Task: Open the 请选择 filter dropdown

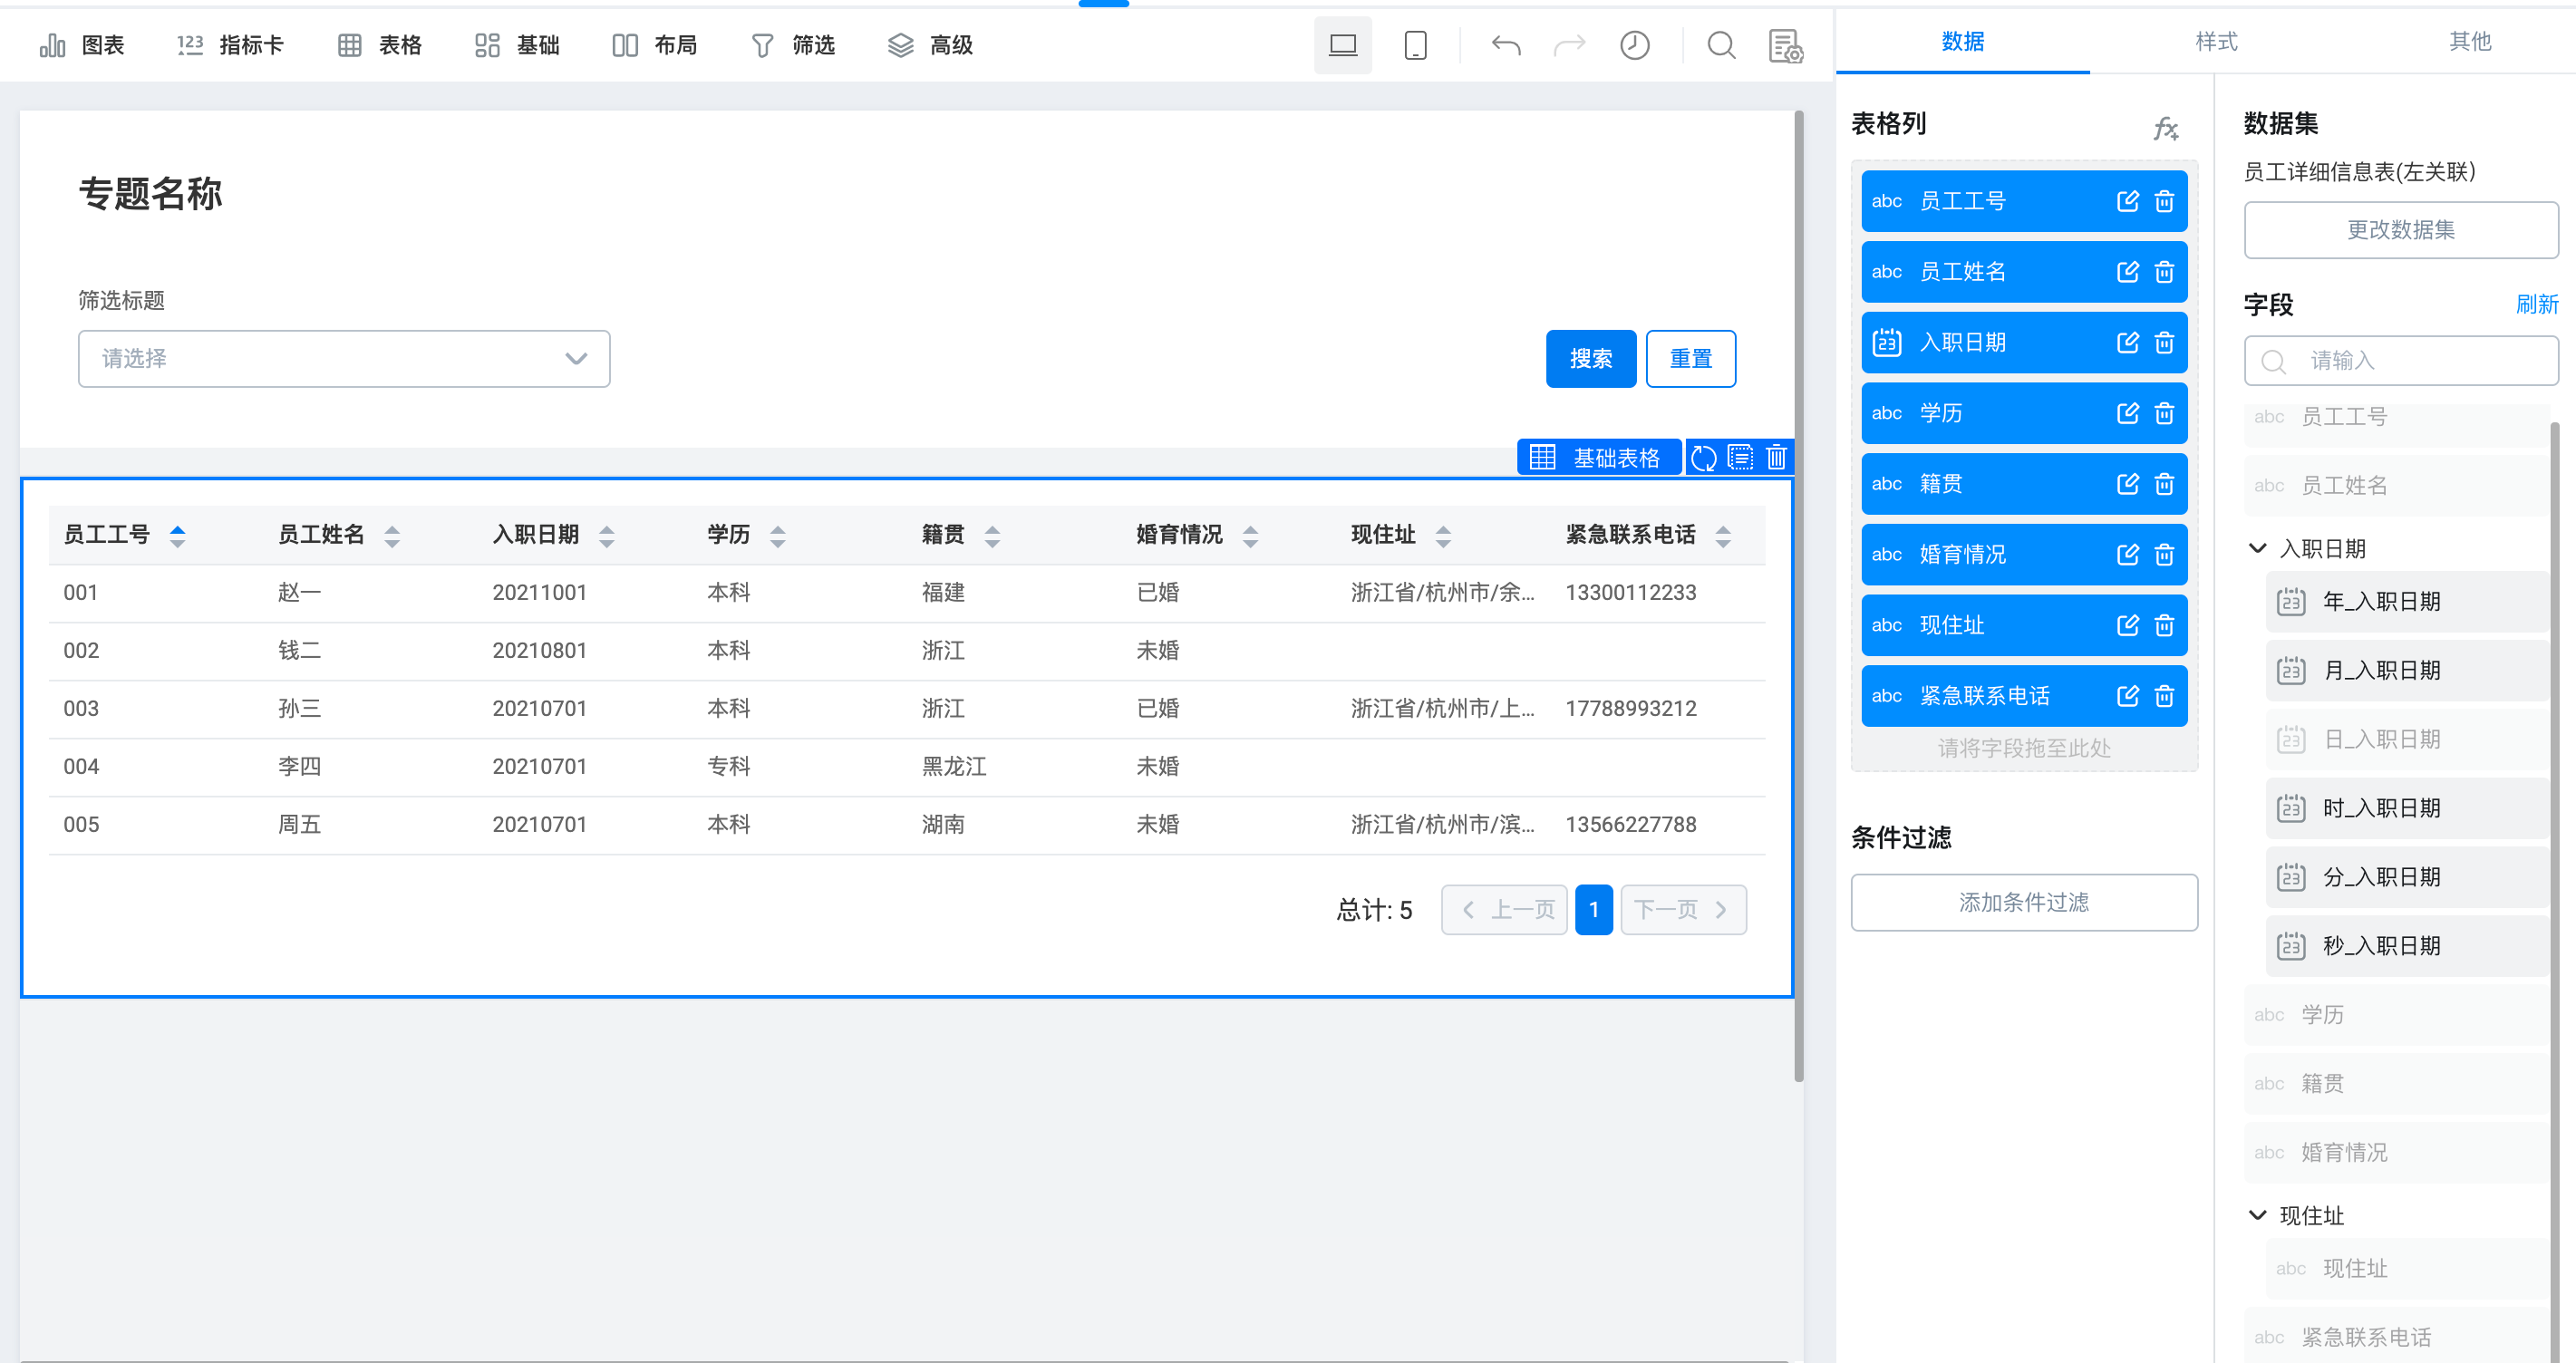Action: 344,359
